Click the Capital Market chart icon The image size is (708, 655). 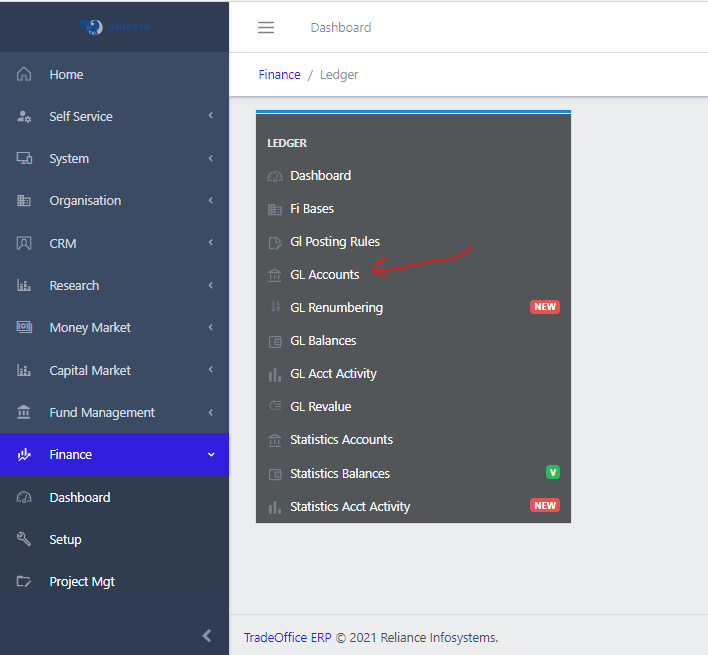point(24,370)
